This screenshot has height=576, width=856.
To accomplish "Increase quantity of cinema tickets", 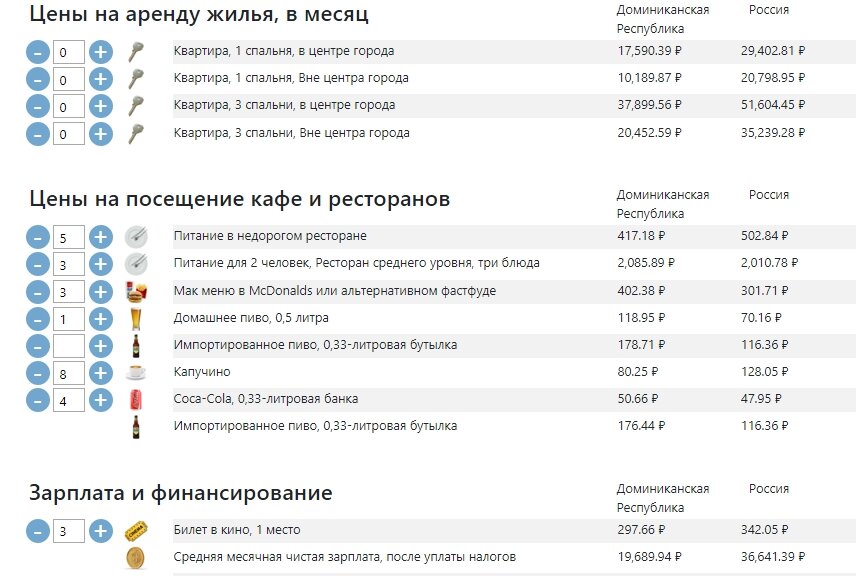I will (x=99, y=528).
